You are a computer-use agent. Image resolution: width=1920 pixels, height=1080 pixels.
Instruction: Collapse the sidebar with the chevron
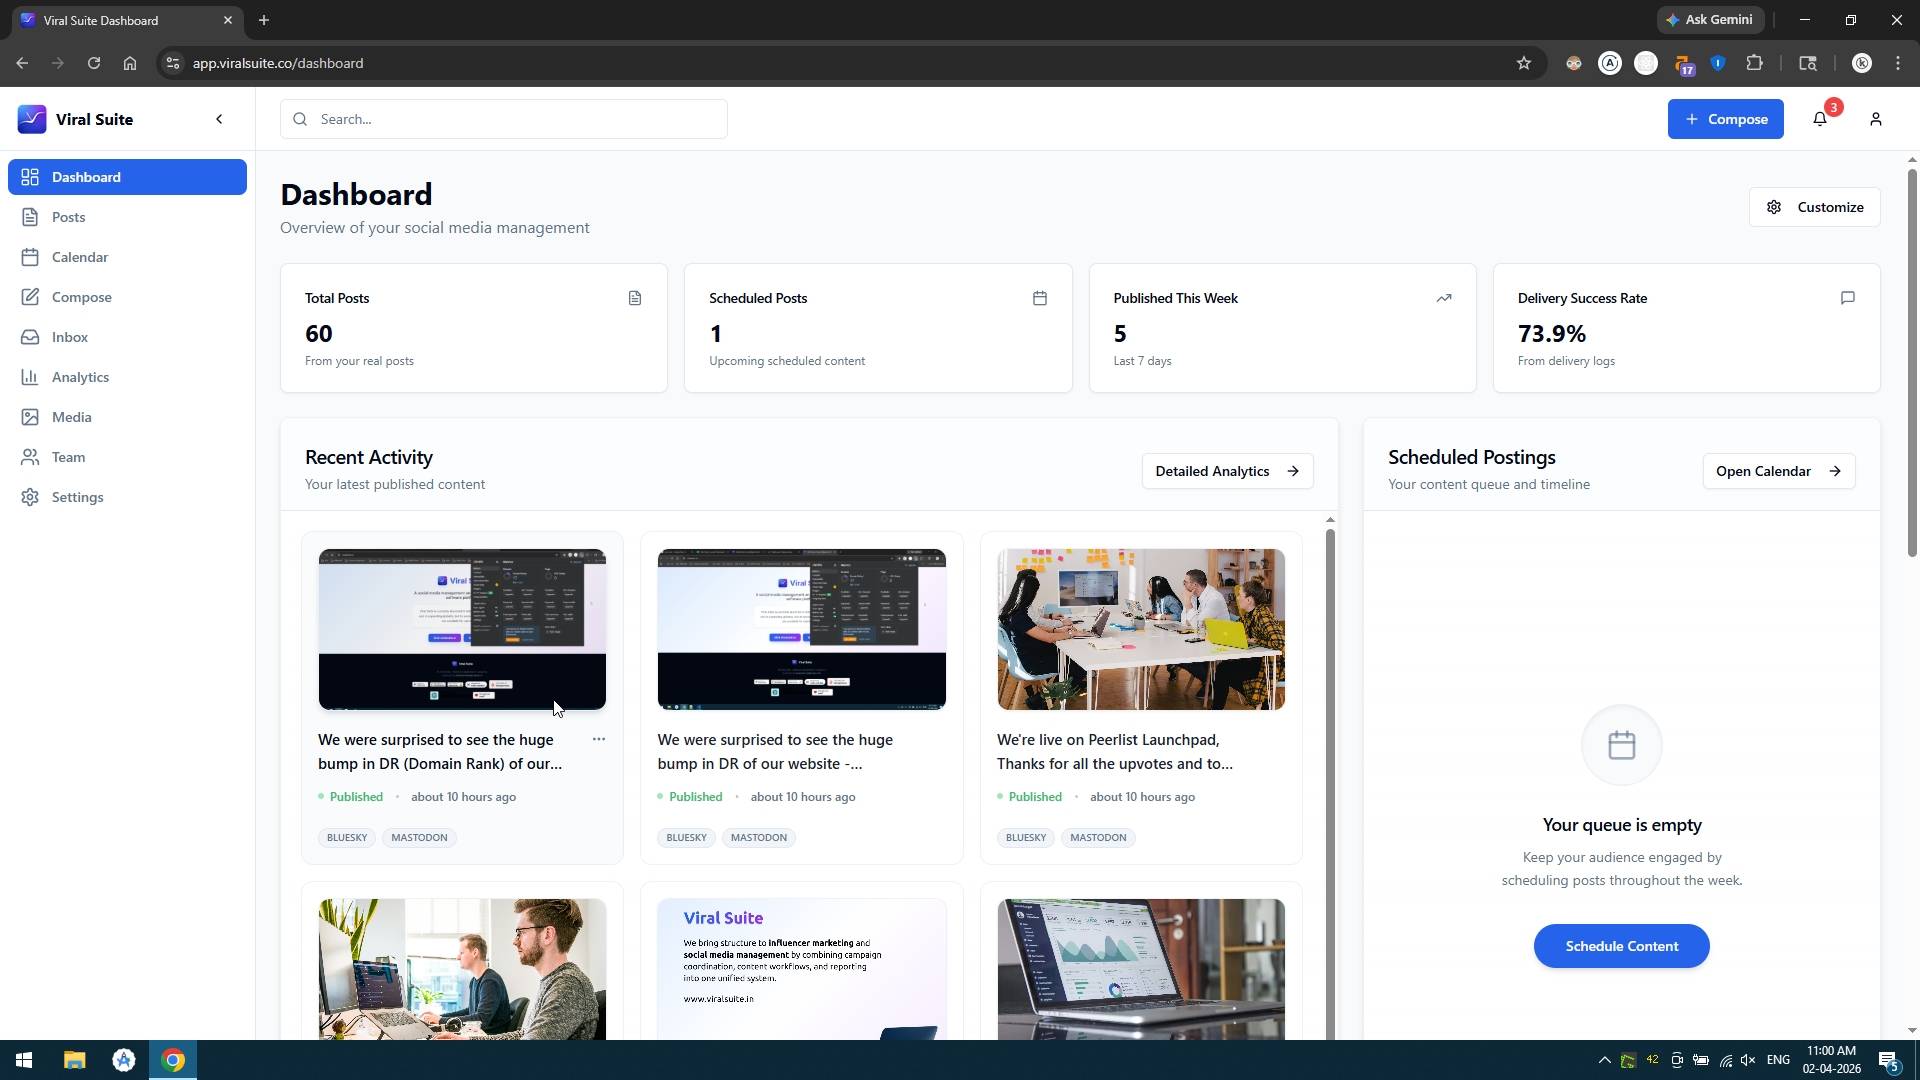(220, 119)
